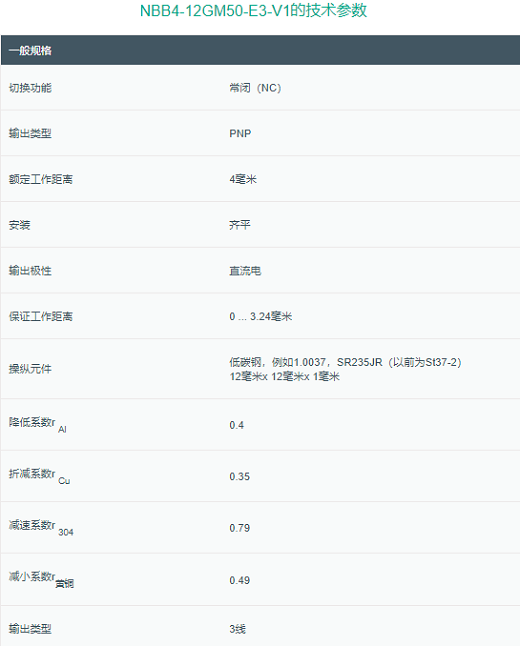The image size is (520, 646).
Task: Click the 额定工作距离 label
Action: 41,179
